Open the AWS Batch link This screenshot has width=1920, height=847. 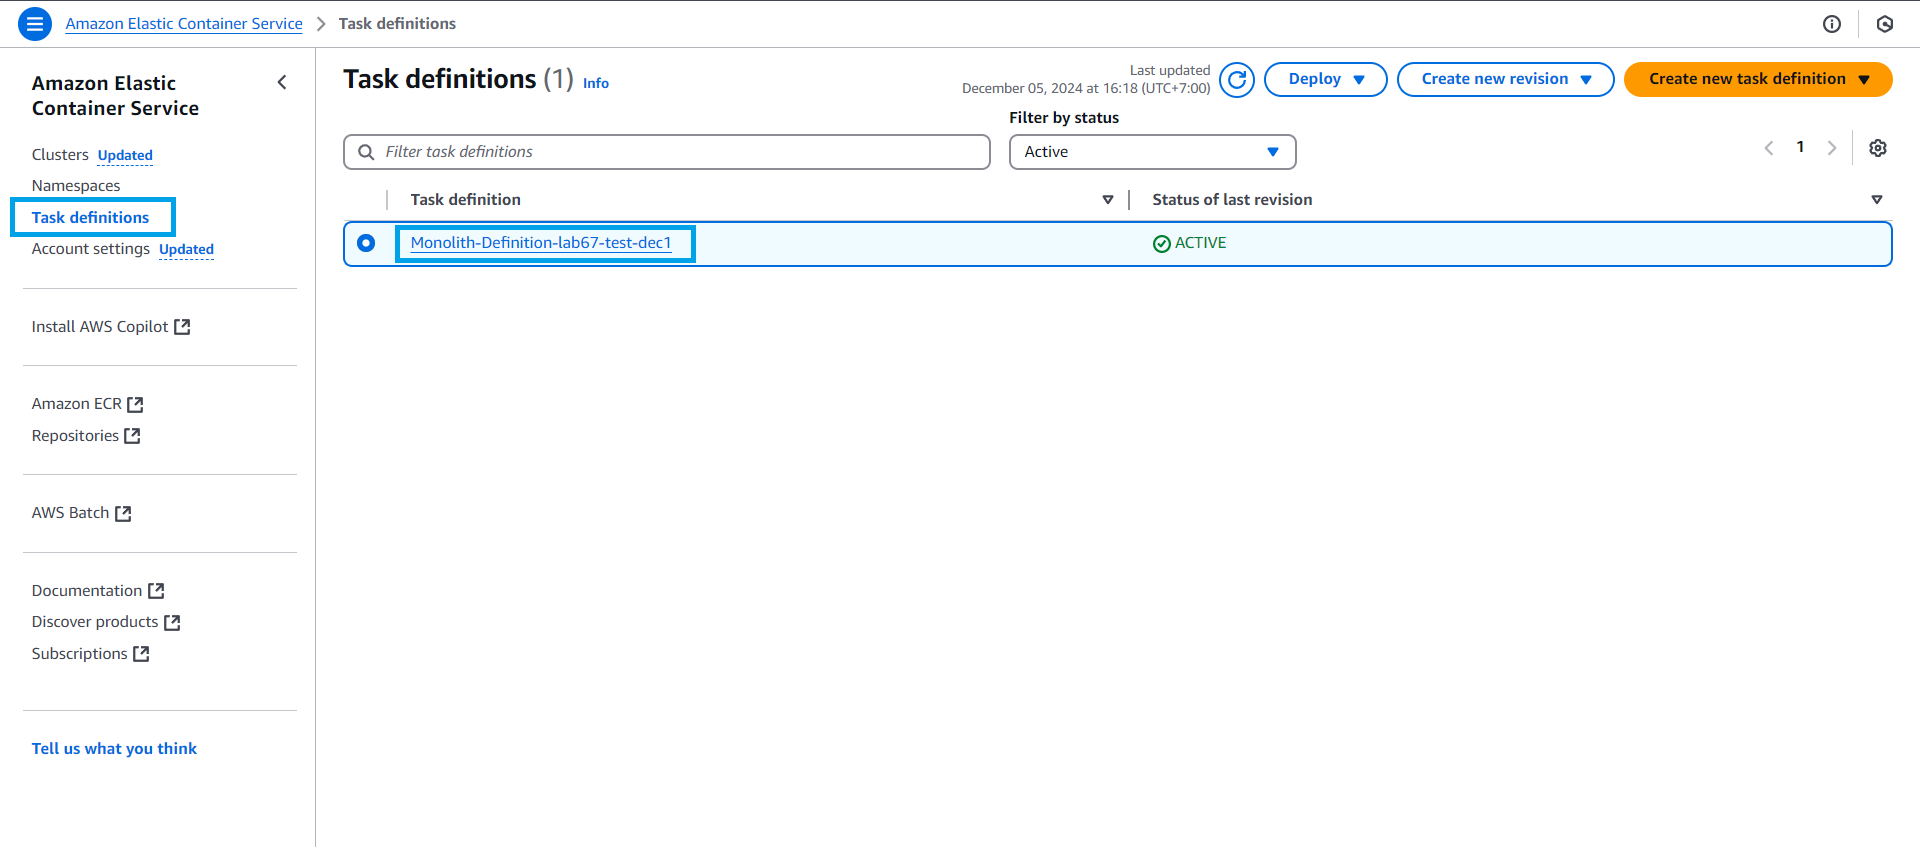70,513
